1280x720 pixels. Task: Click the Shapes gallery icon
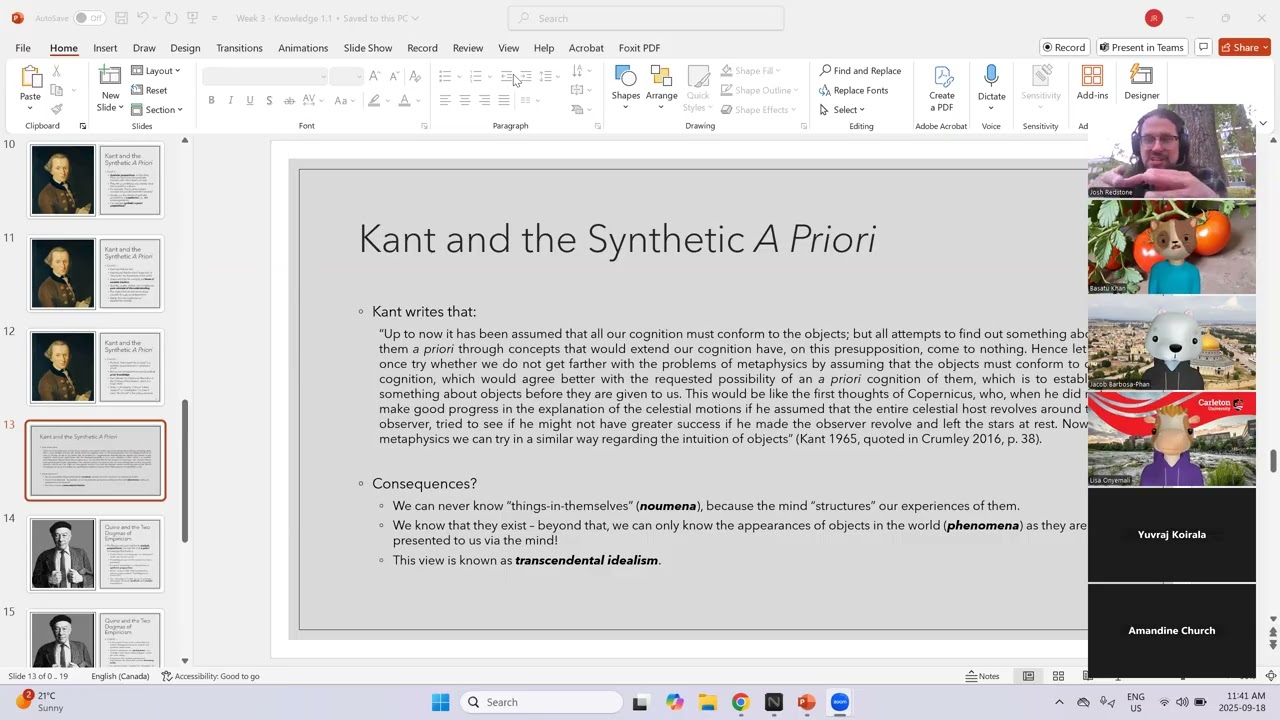click(x=626, y=77)
